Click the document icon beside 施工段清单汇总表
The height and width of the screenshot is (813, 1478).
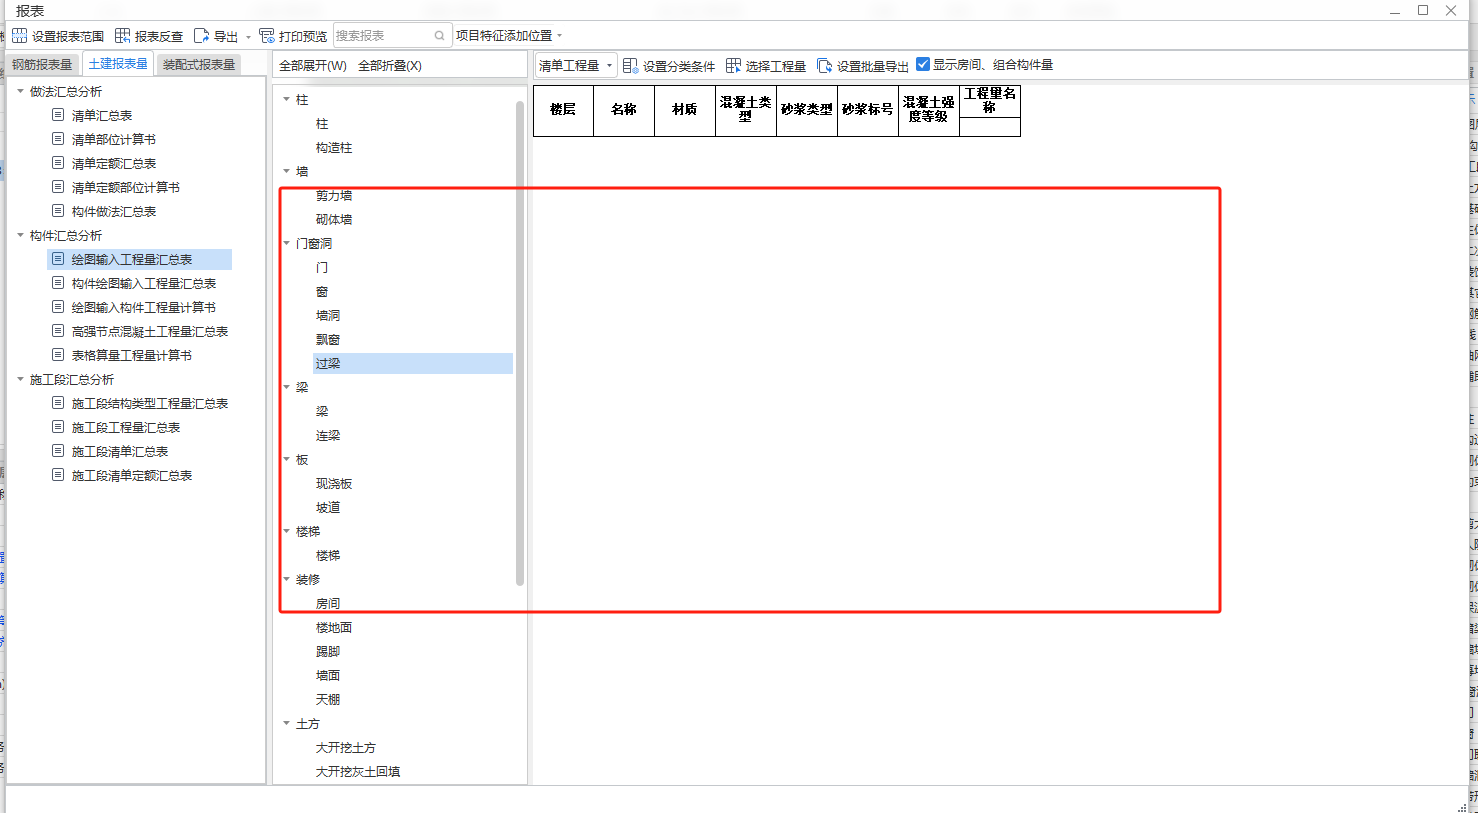coord(58,451)
